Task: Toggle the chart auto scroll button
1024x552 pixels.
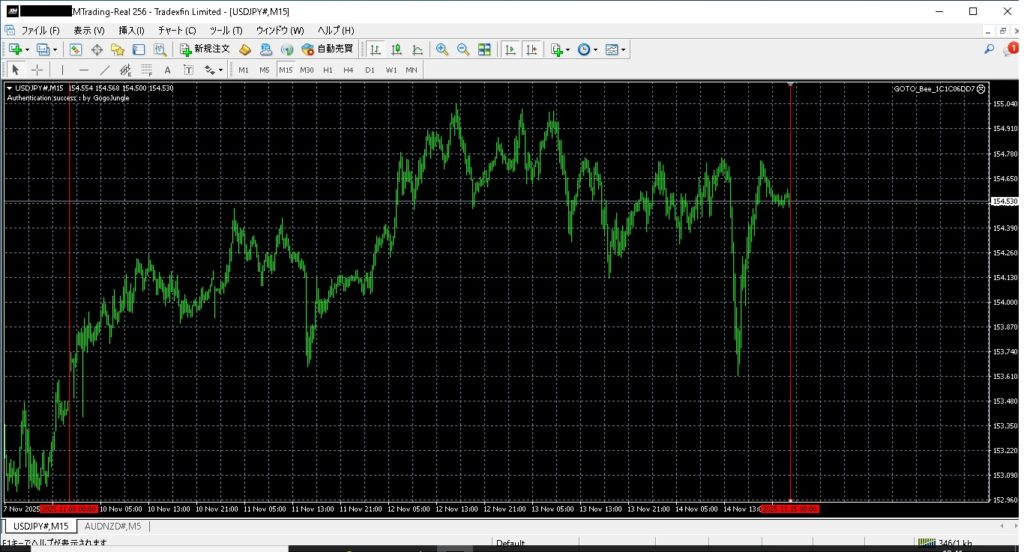Action: click(x=510, y=49)
